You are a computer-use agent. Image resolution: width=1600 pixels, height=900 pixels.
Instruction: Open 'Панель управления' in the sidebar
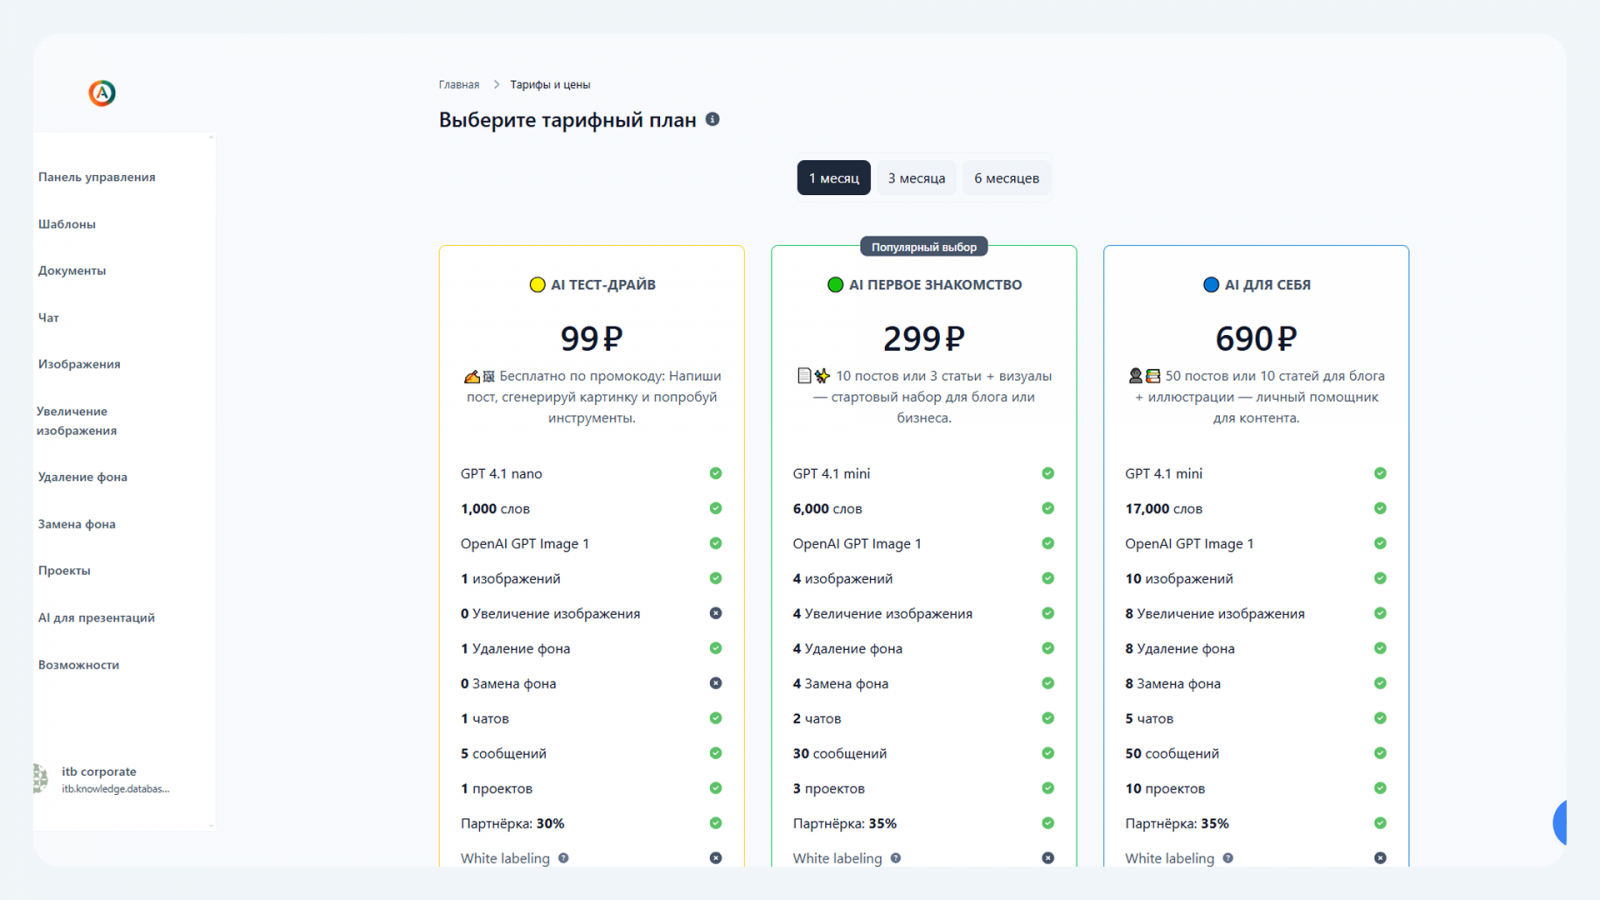(97, 177)
